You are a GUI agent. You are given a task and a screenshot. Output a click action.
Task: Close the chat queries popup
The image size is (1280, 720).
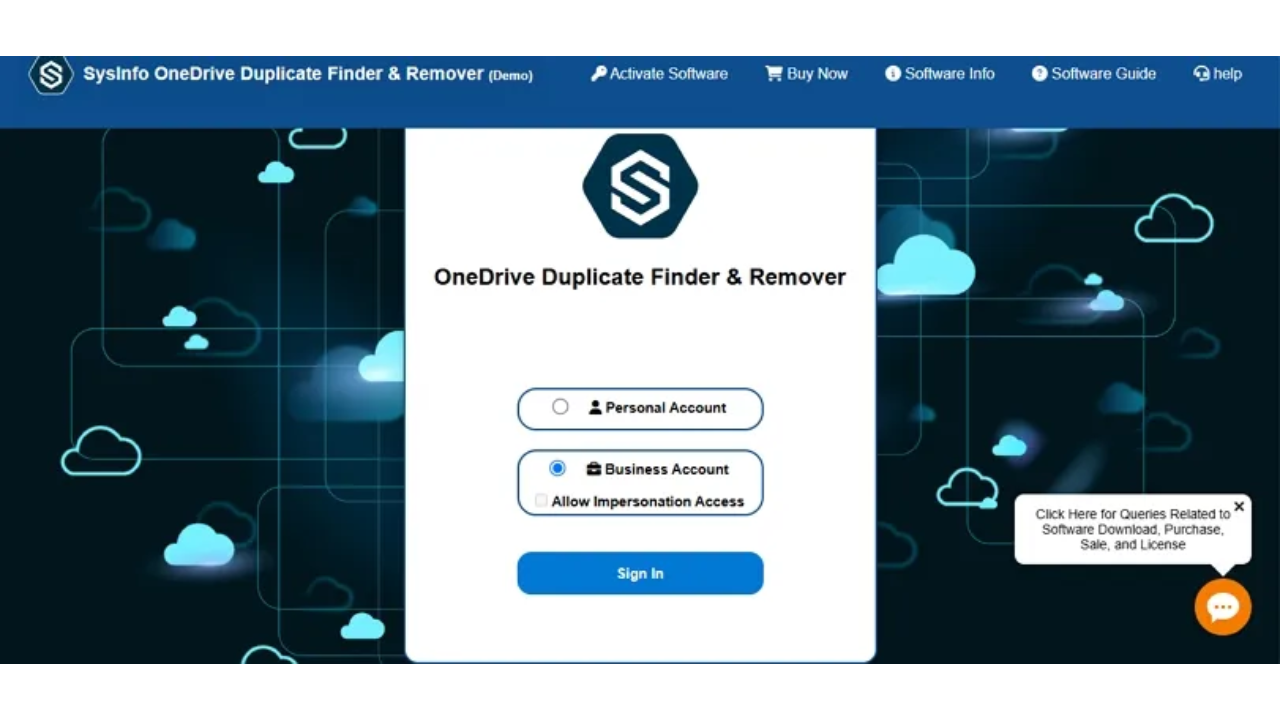[1239, 506]
